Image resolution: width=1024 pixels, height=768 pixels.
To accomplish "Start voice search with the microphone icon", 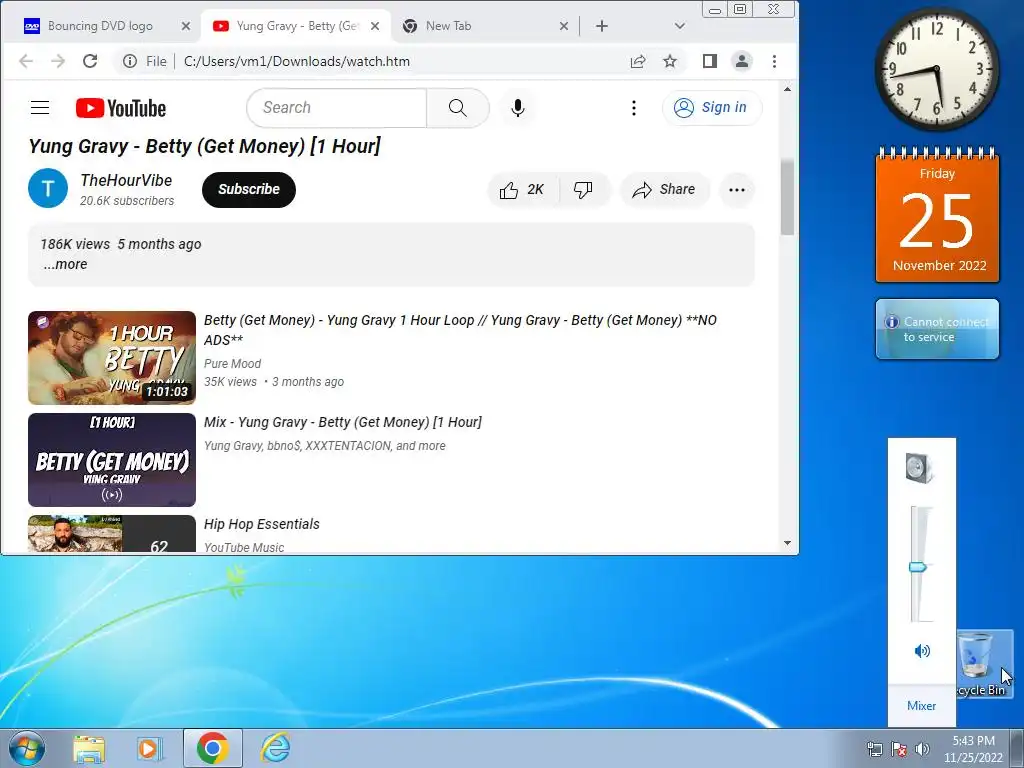I will (518, 108).
